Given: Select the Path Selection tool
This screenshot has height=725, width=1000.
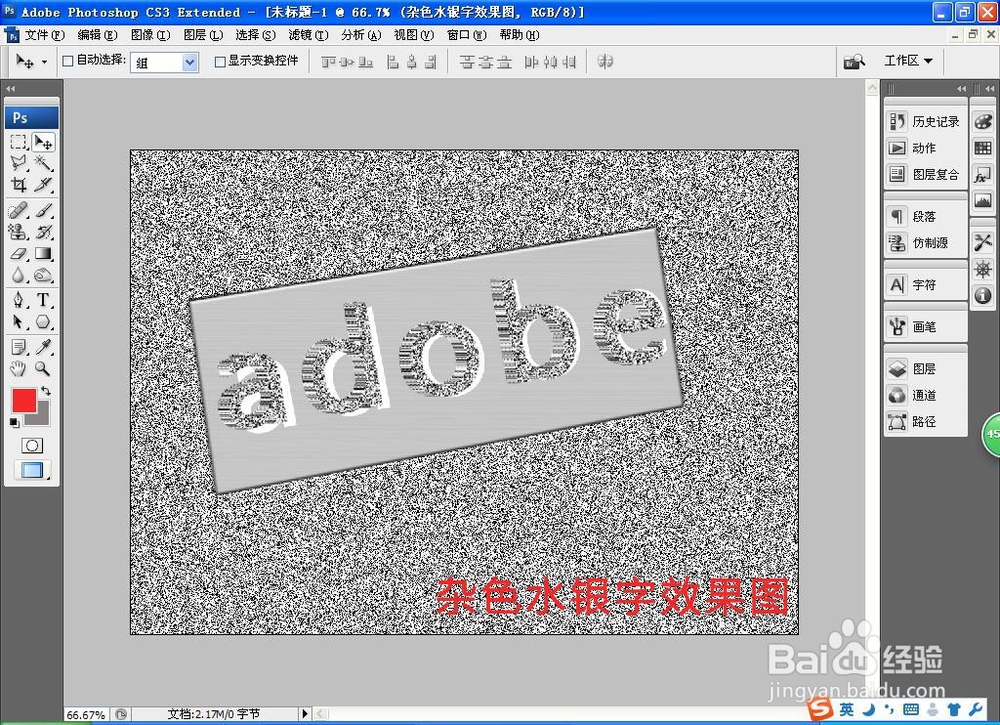Looking at the screenshot, I should click(x=18, y=322).
